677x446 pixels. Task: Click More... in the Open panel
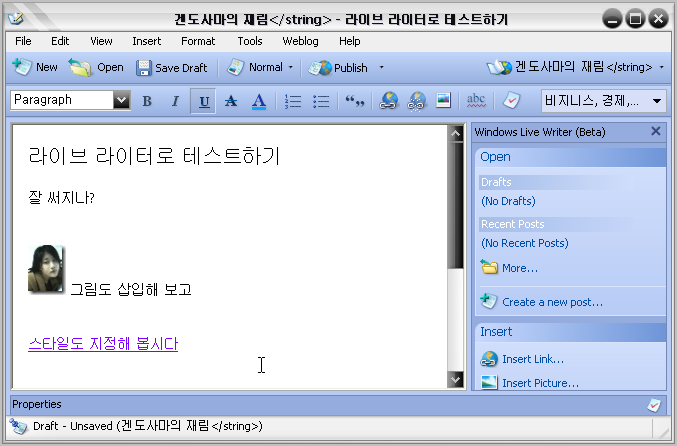(x=519, y=268)
